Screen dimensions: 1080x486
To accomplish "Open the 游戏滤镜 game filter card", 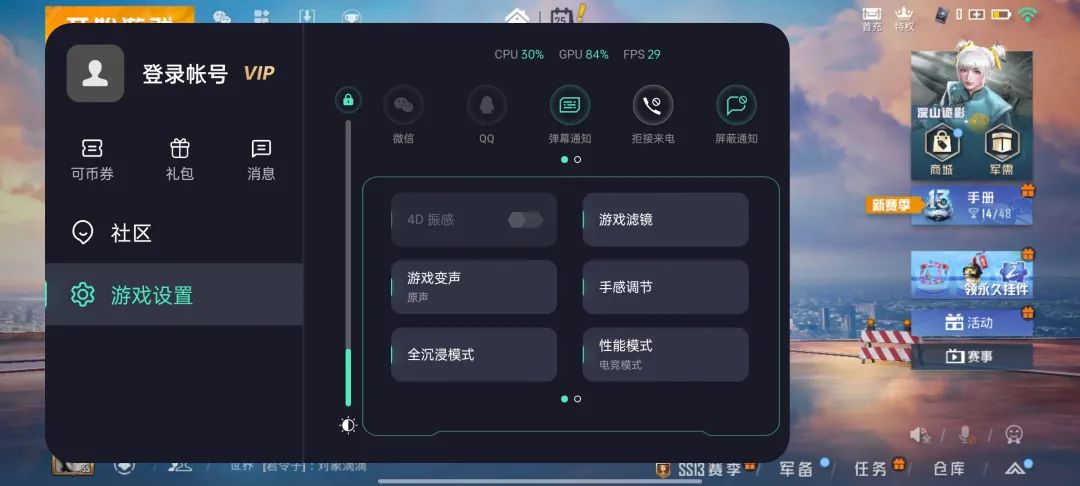I will (x=665, y=220).
